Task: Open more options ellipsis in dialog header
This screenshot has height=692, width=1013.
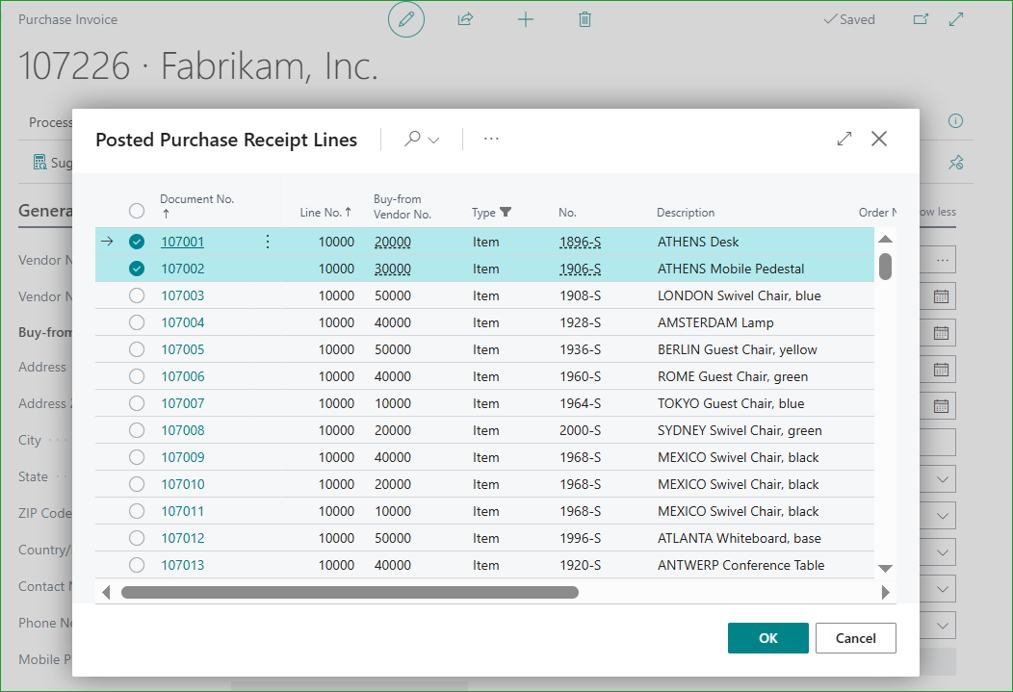Action: (491, 139)
